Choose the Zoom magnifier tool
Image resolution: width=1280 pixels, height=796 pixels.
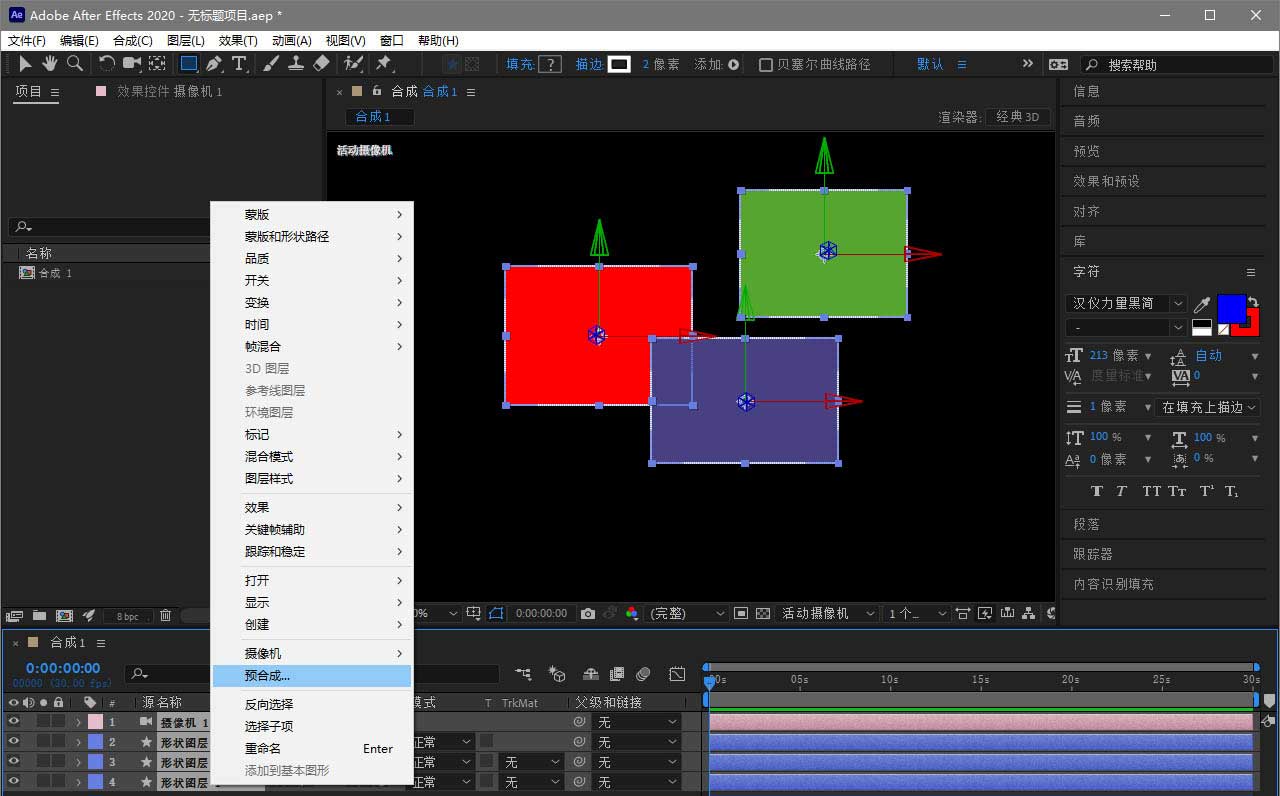click(x=74, y=64)
